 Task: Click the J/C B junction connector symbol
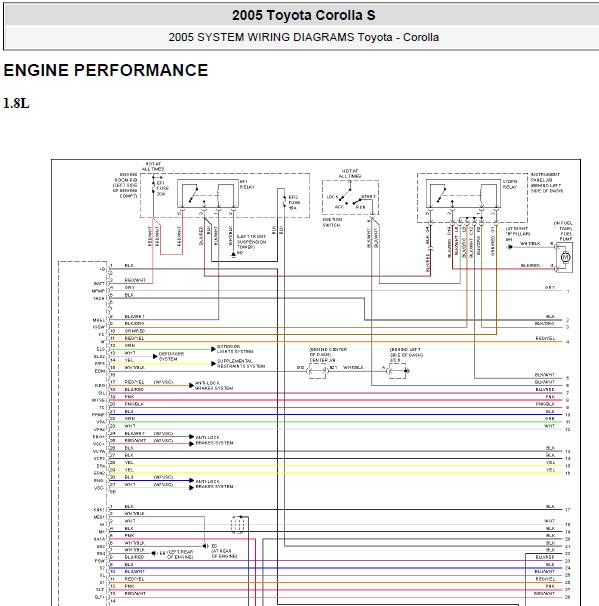click(398, 371)
